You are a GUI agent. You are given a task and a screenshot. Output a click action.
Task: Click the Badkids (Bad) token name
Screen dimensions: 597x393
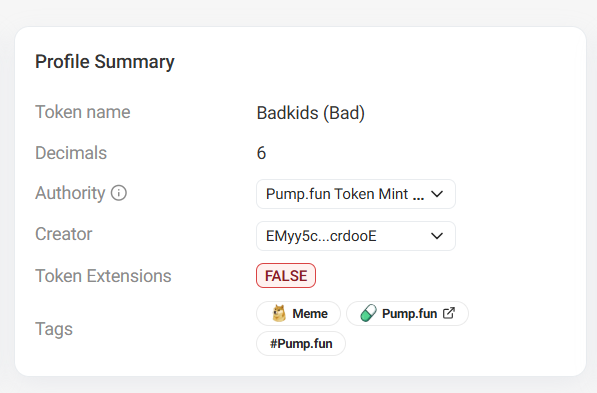311,113
